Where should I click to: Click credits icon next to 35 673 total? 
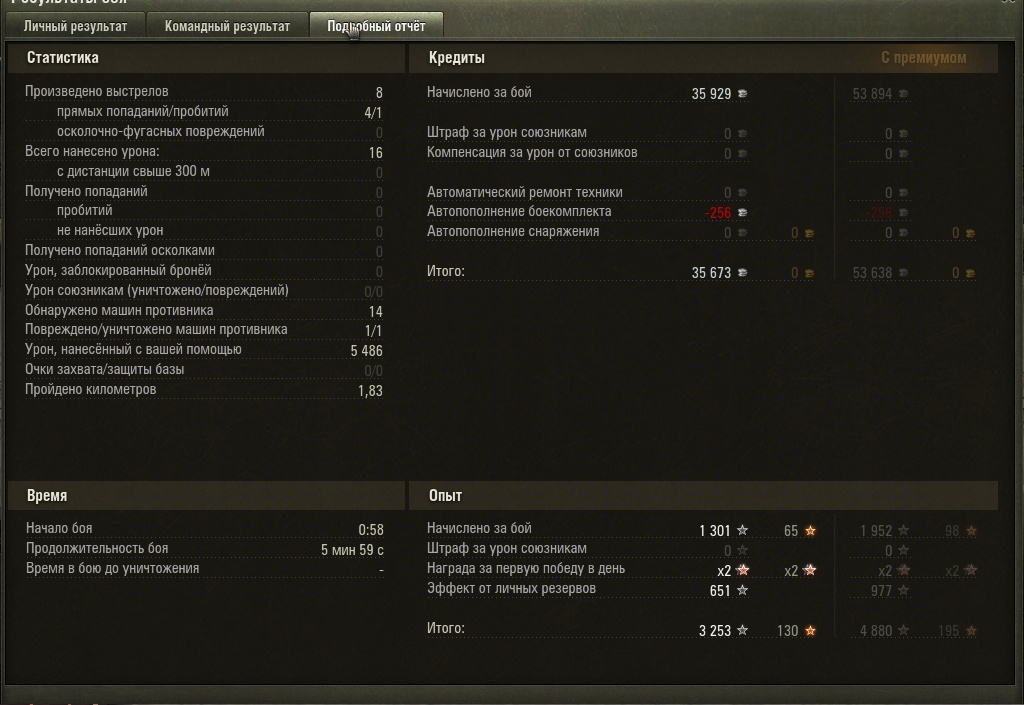pos(743,272)
